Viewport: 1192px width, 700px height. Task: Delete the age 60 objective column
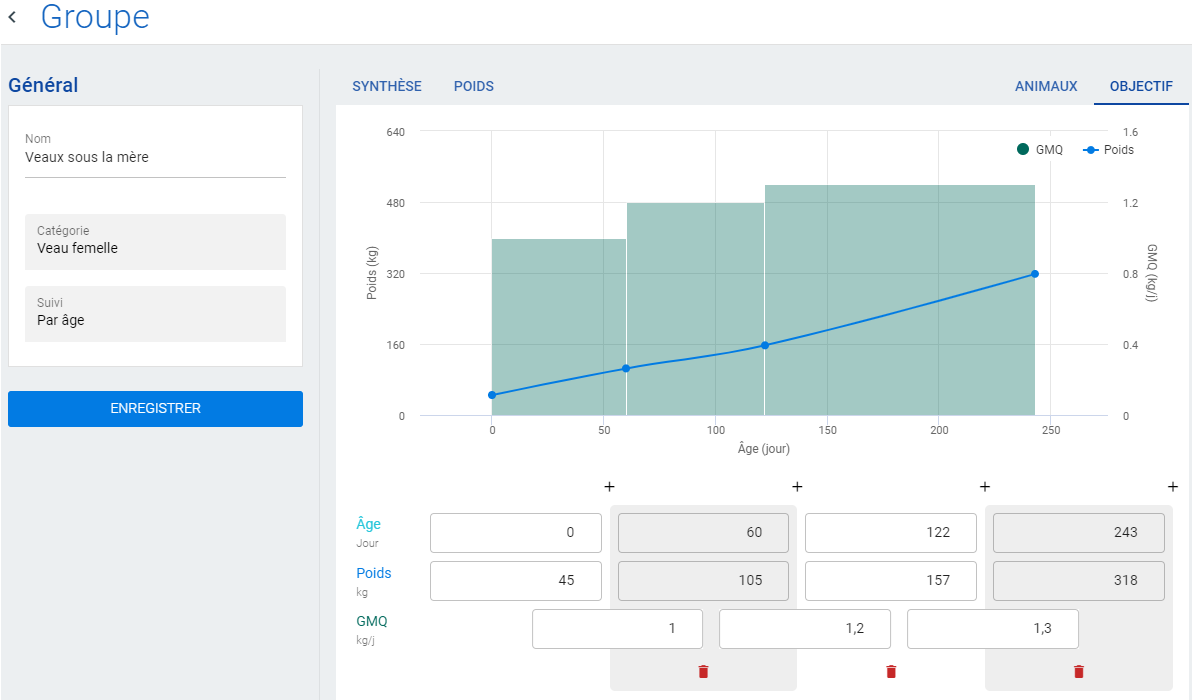[x=703, y=671]
